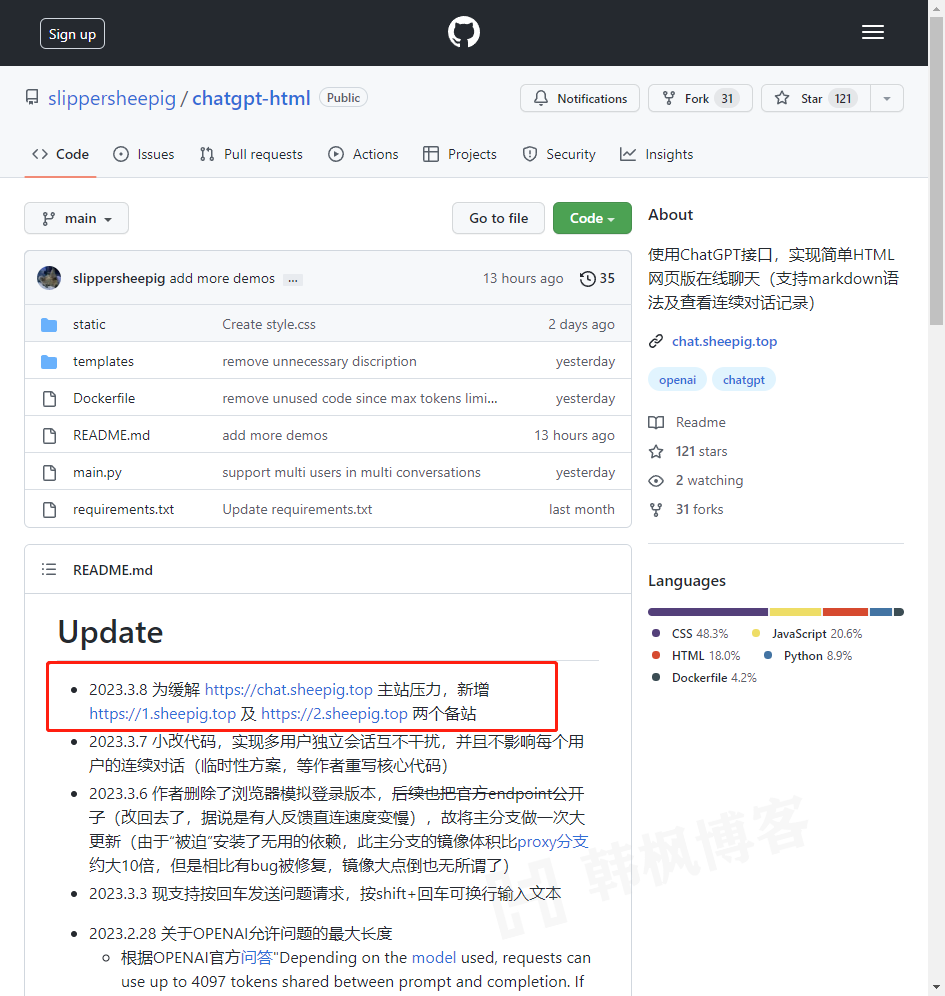Open the GitHub homepage logo

pyautogui.click(x=463, y=31)
